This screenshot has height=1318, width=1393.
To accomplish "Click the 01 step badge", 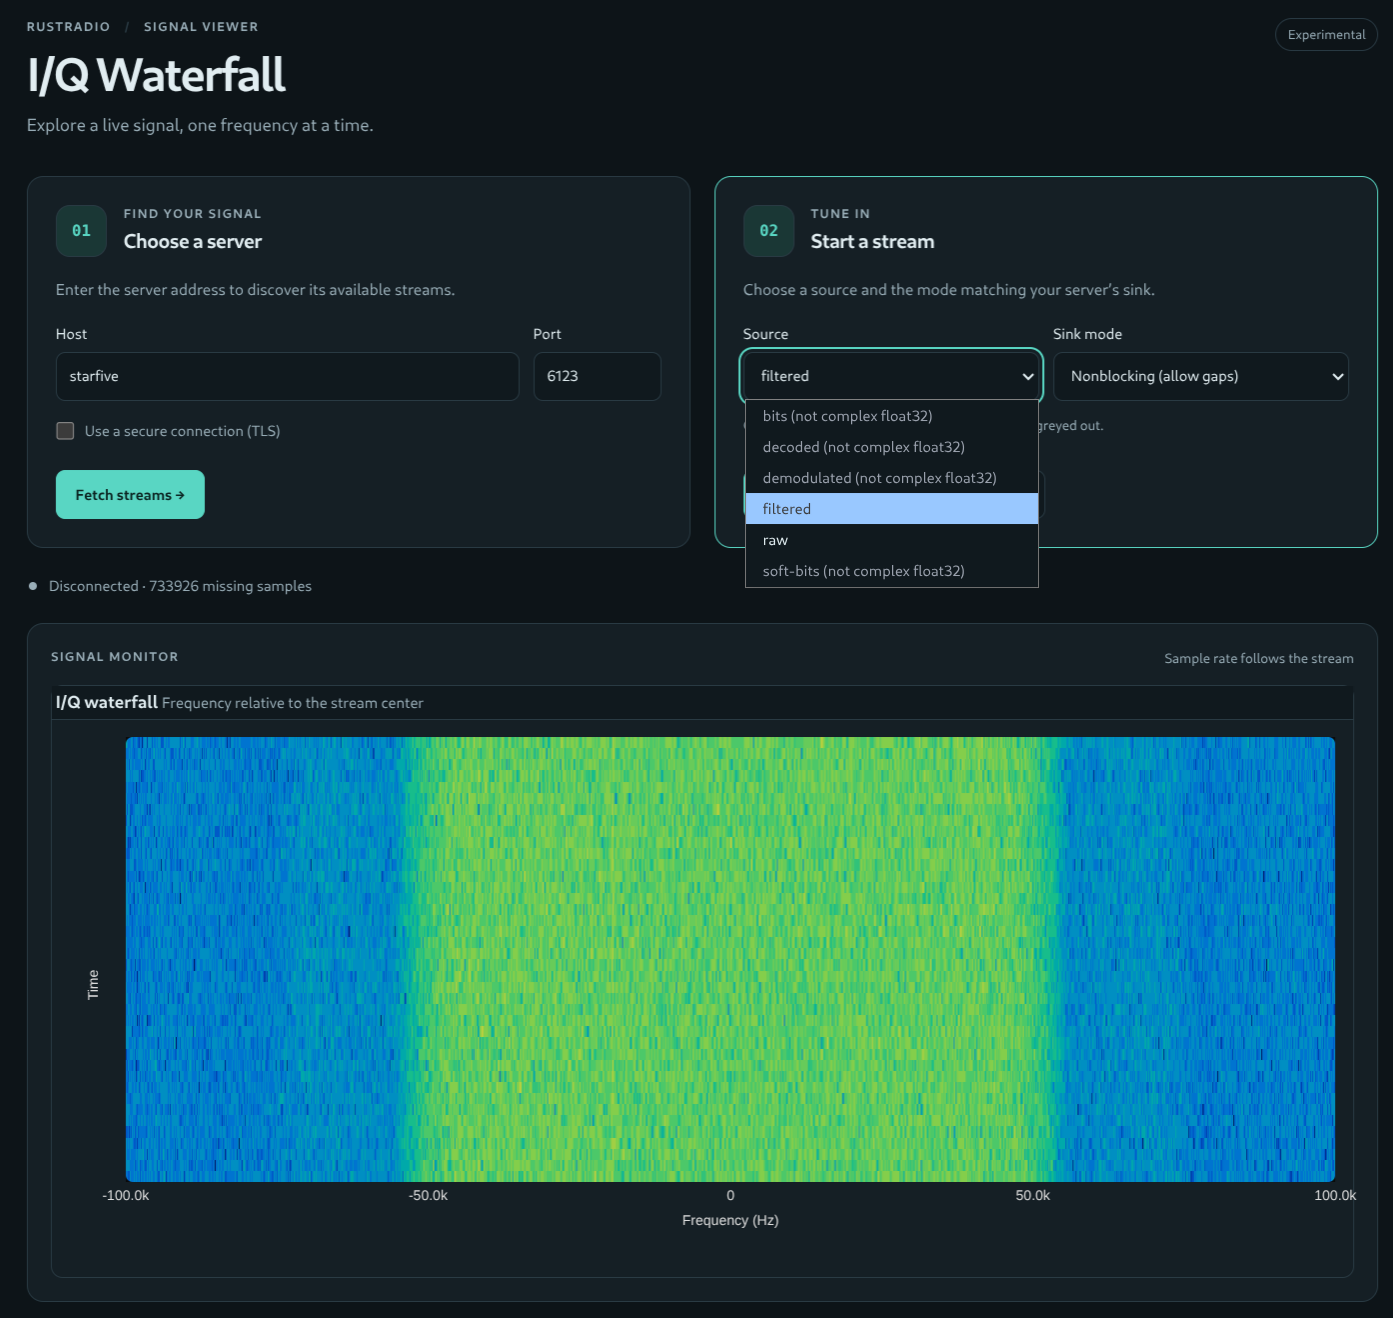I will [x=81, y=231].
